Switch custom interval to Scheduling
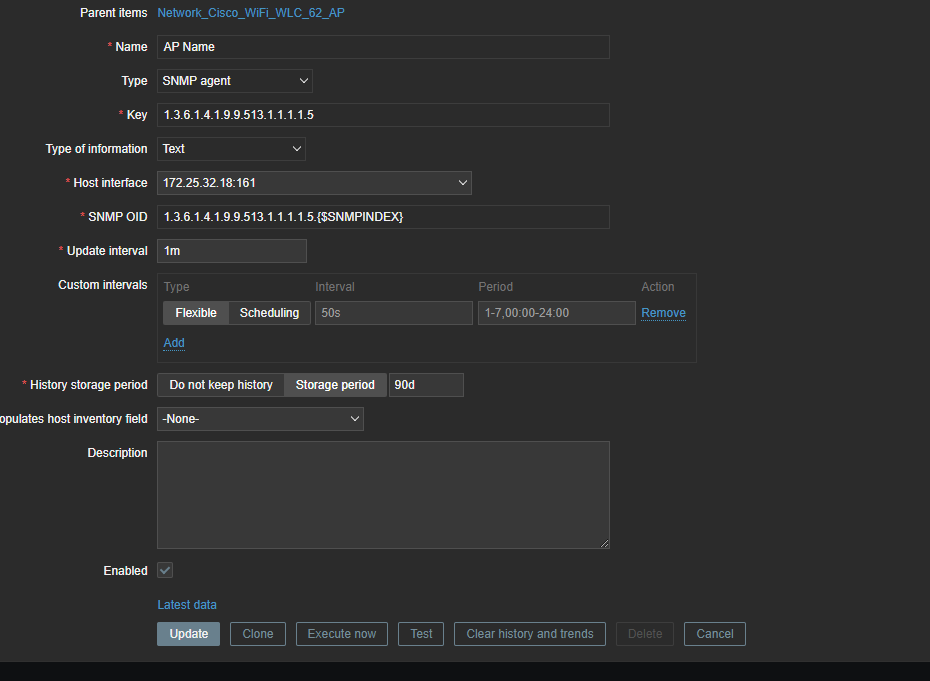Viewport: 930px width, 681px height. (269, 313)
